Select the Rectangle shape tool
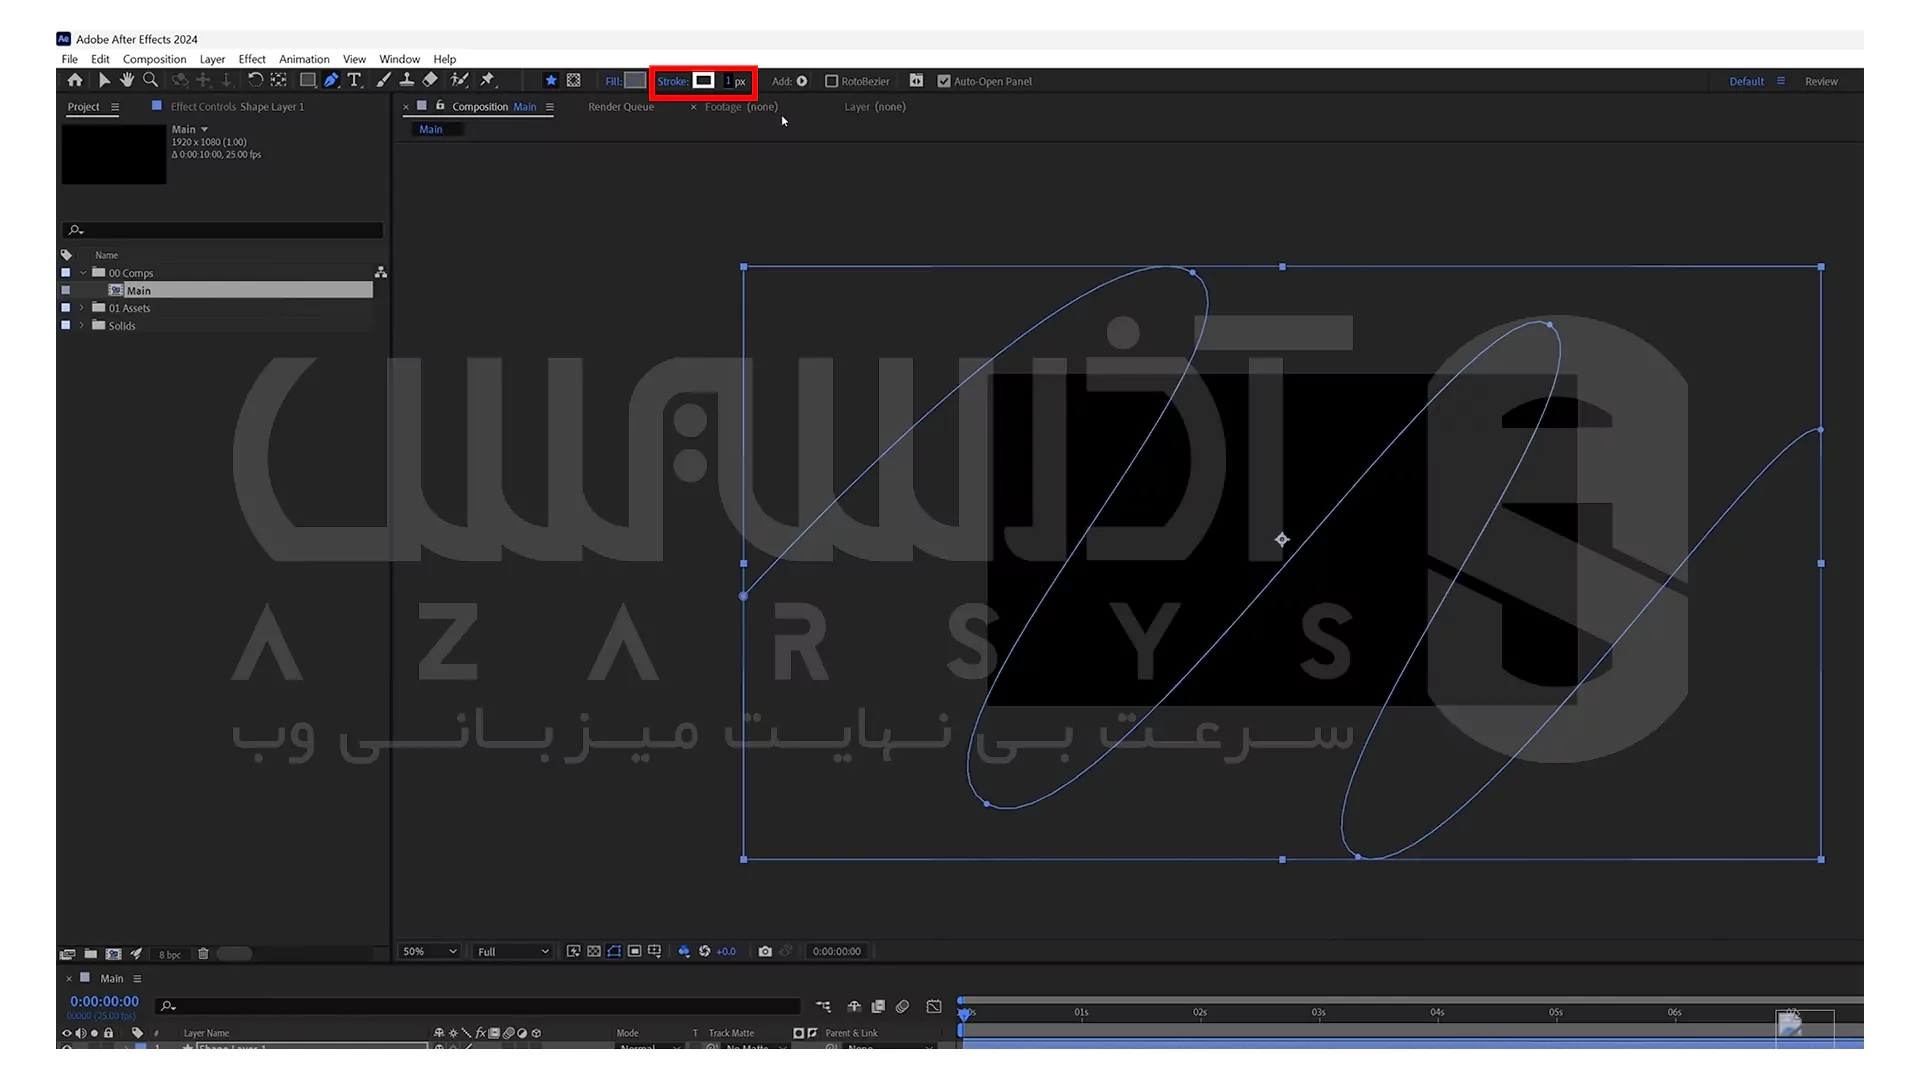The height and width of the screenshot is (1080, 1920). click(308, 80)
